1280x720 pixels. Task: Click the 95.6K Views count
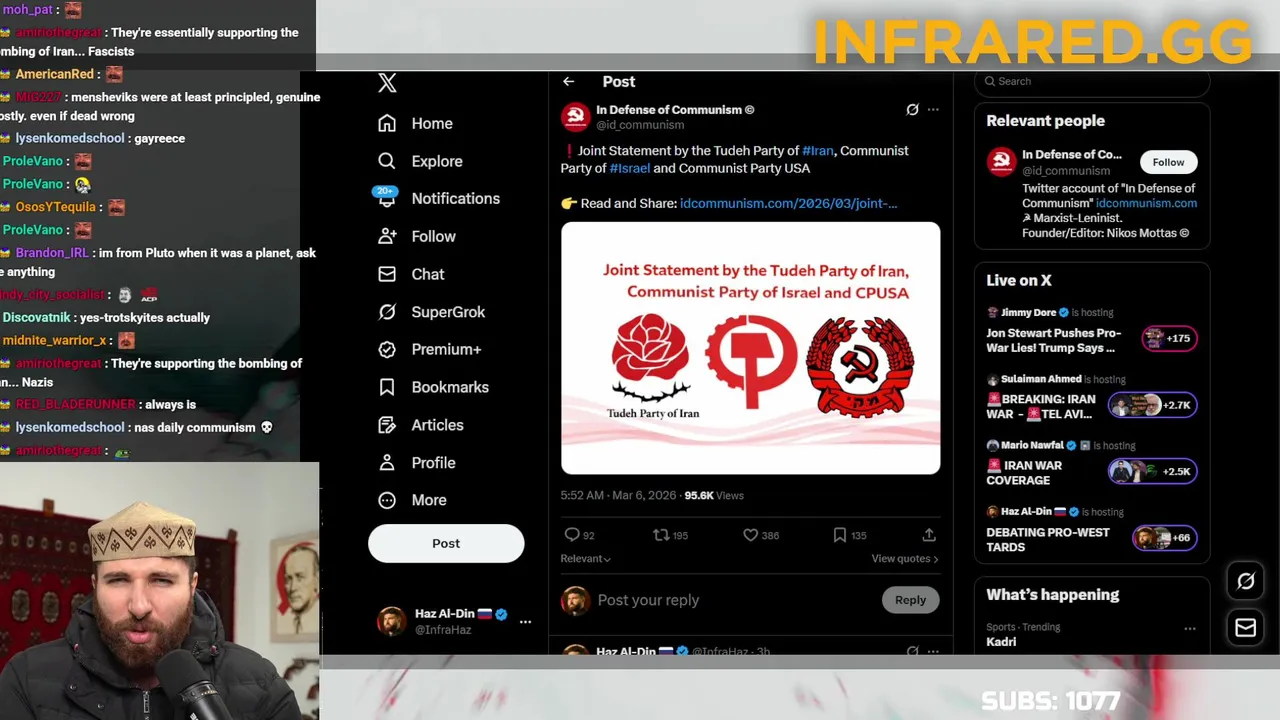click(x=714, y=496)
